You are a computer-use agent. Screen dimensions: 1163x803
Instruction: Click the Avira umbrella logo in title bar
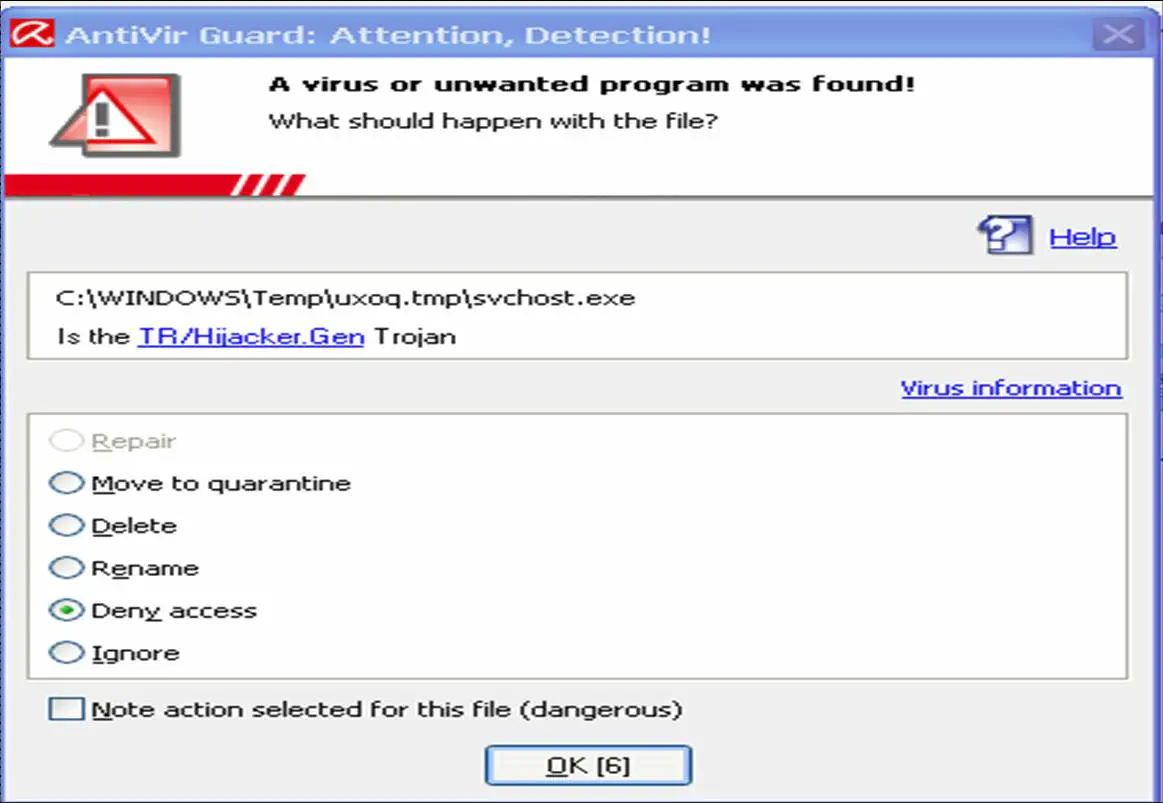click(x=32, y=33)
